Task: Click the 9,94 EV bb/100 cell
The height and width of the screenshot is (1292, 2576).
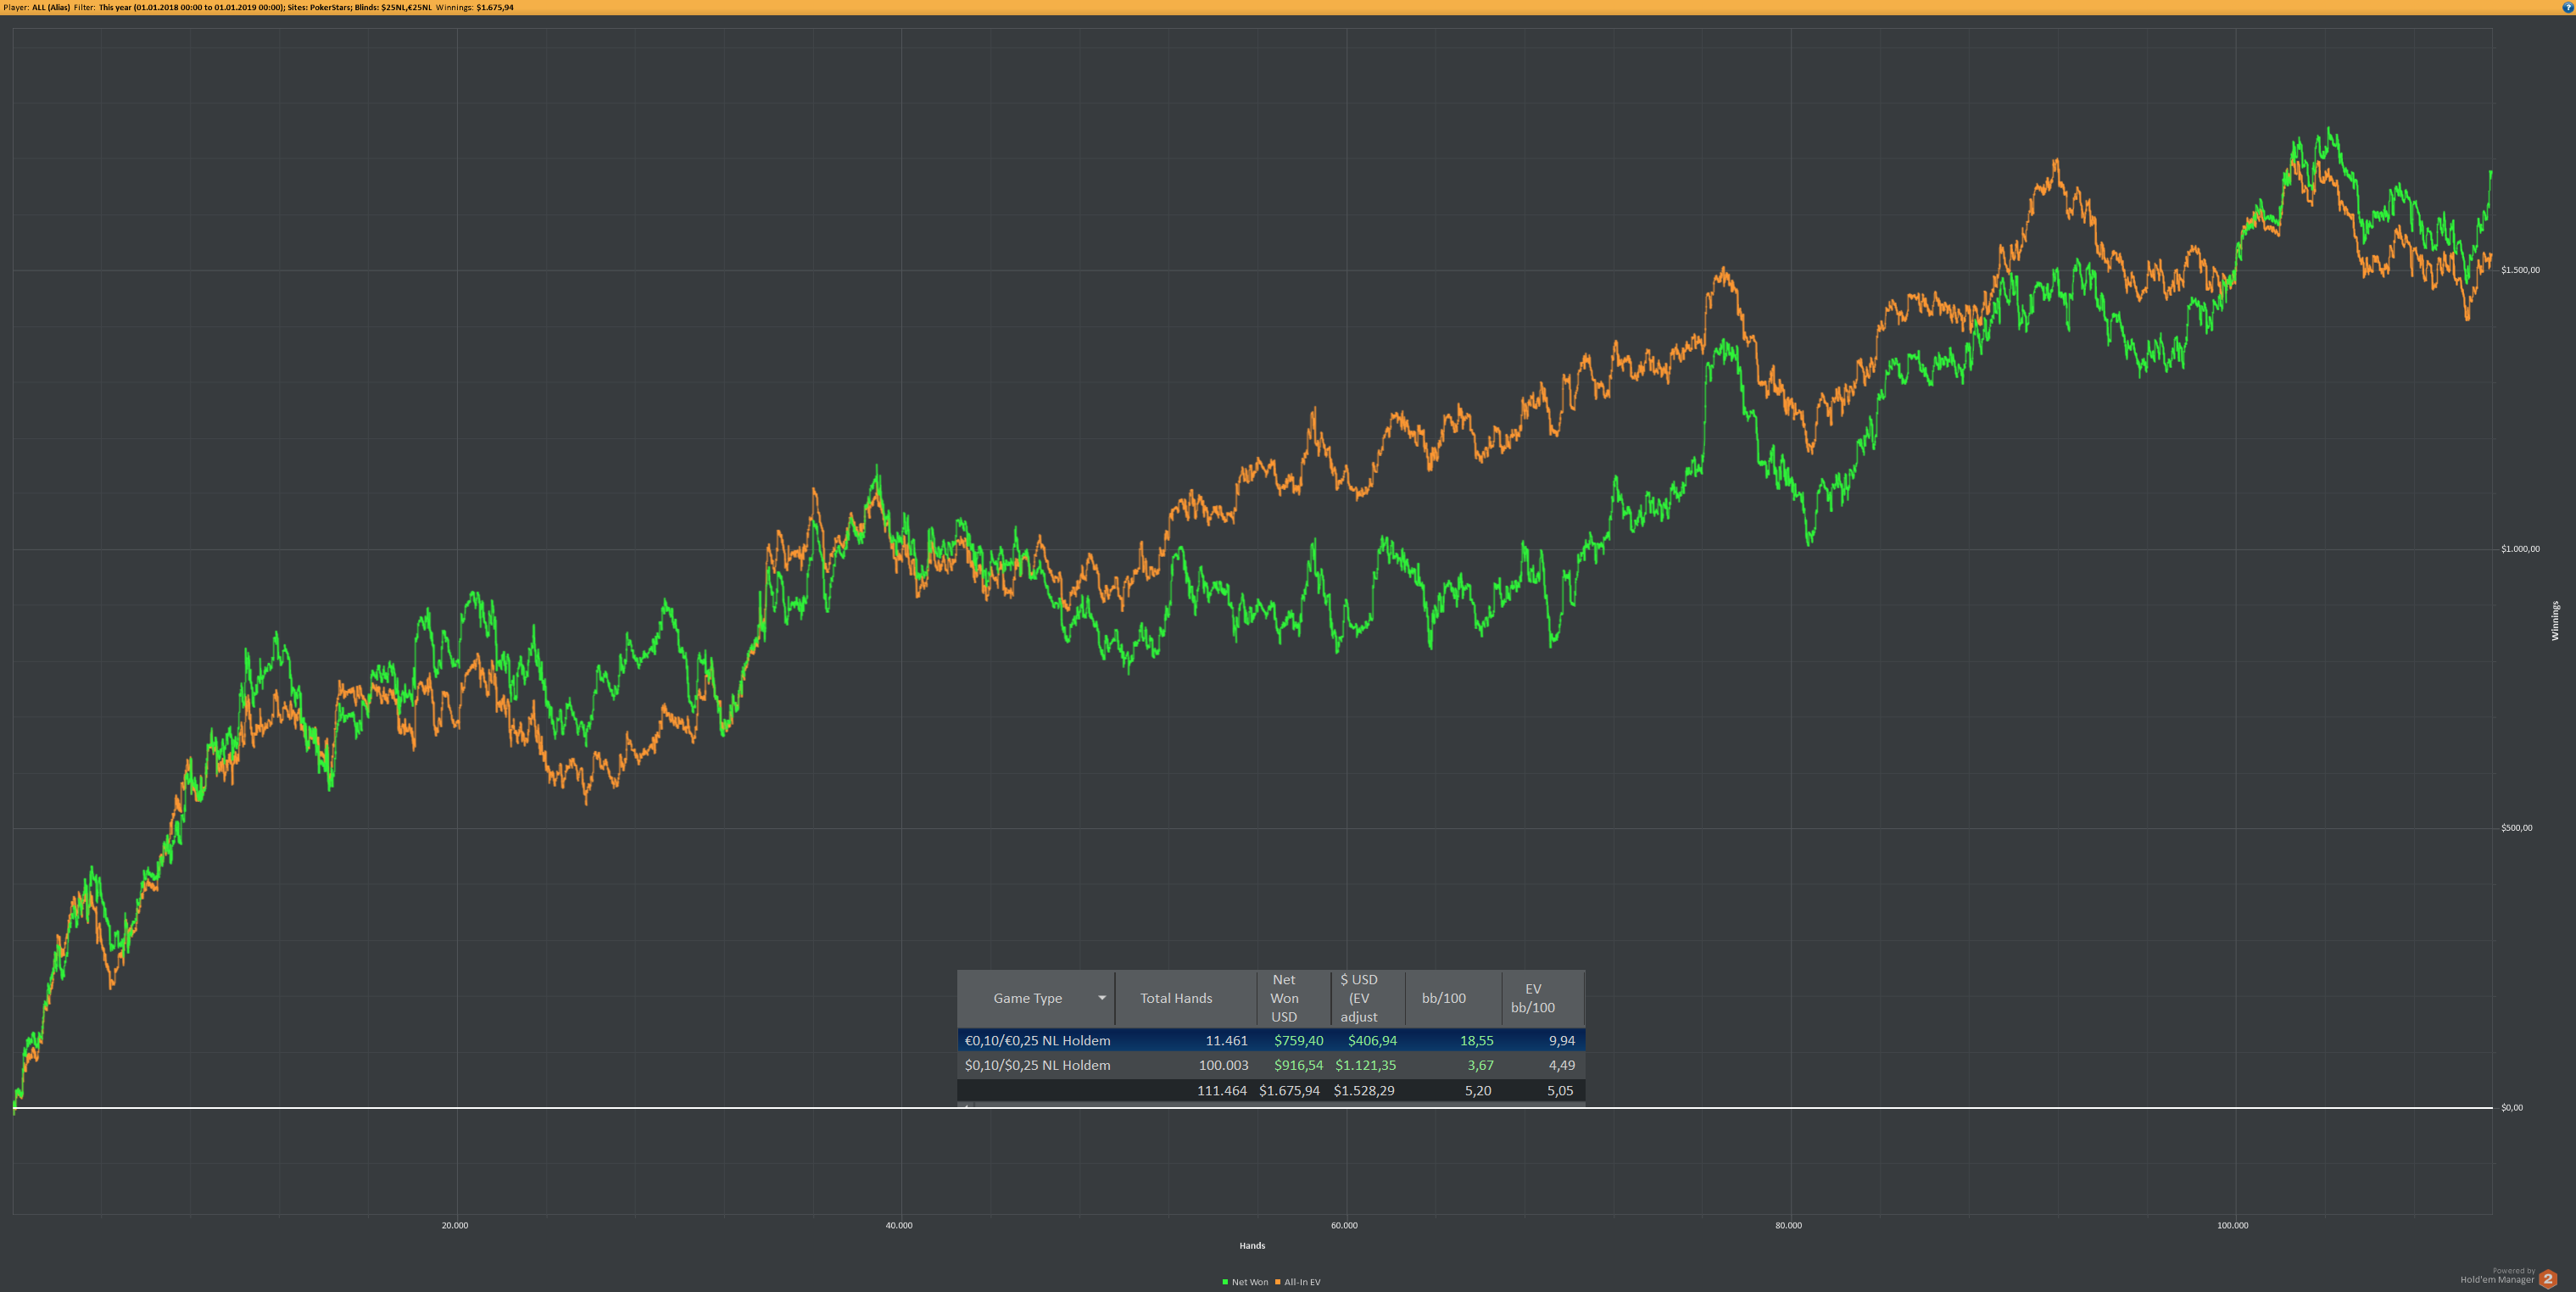Action: pos(1561,1041)
